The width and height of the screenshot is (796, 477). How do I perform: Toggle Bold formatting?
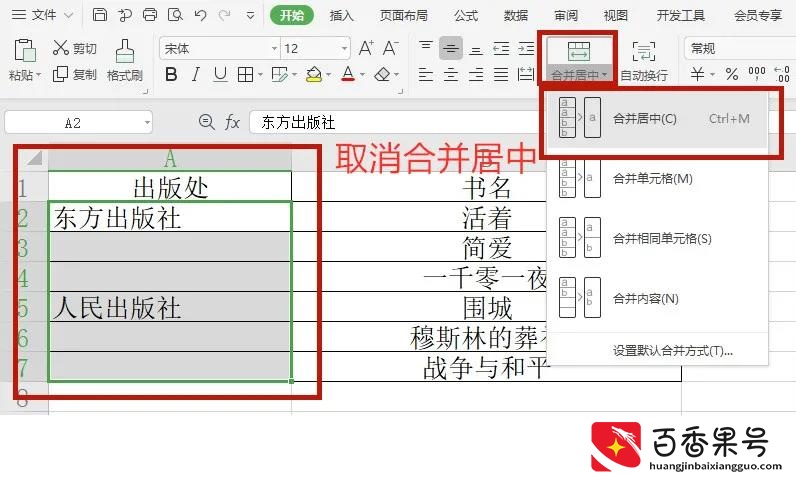click(x=171, y=75)
